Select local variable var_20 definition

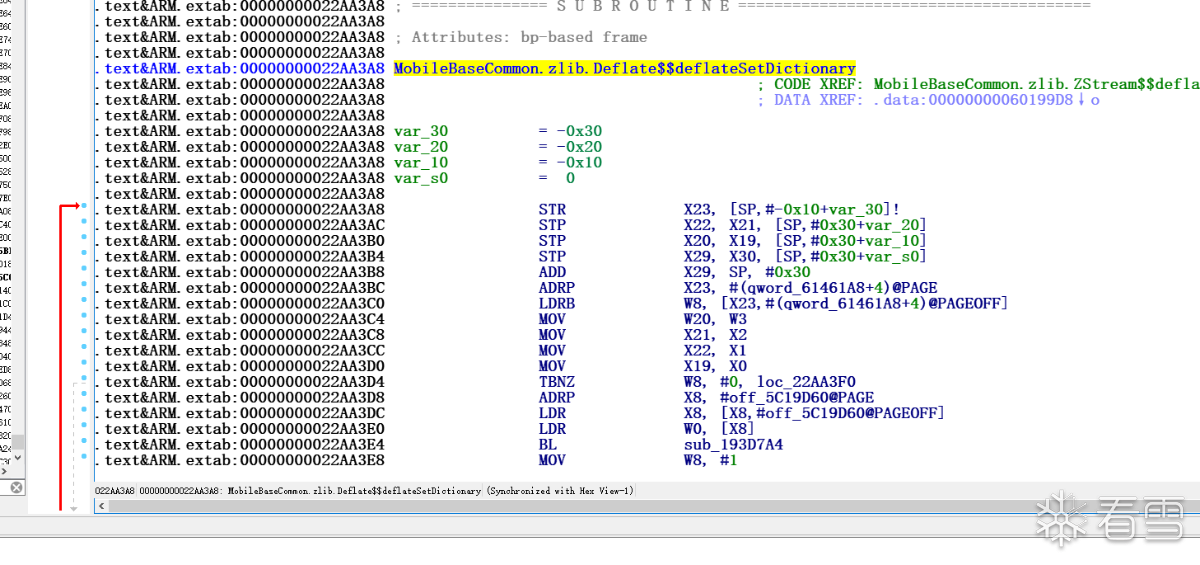pyautogui.click(x=421, y=146)
